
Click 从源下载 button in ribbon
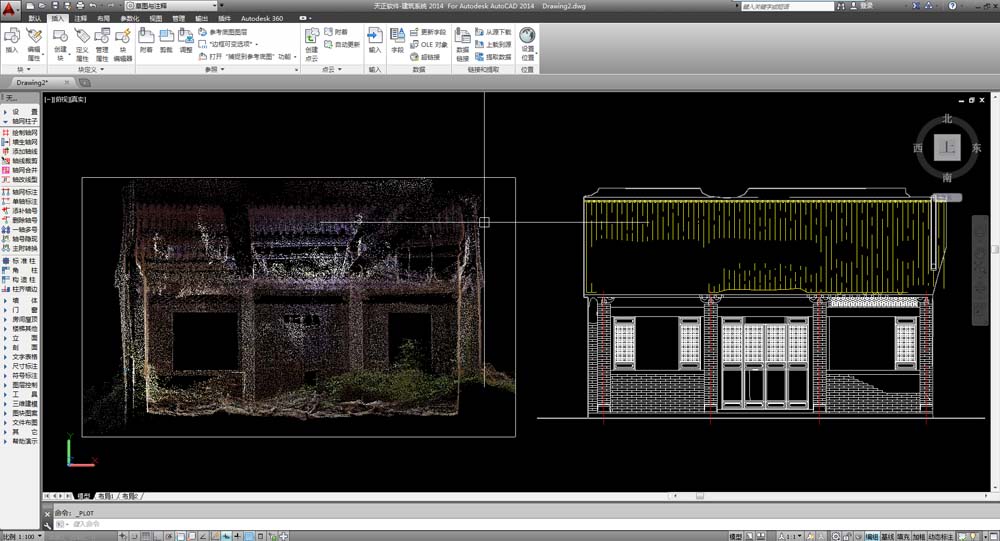pyautogui.click(x=493, y=32)
